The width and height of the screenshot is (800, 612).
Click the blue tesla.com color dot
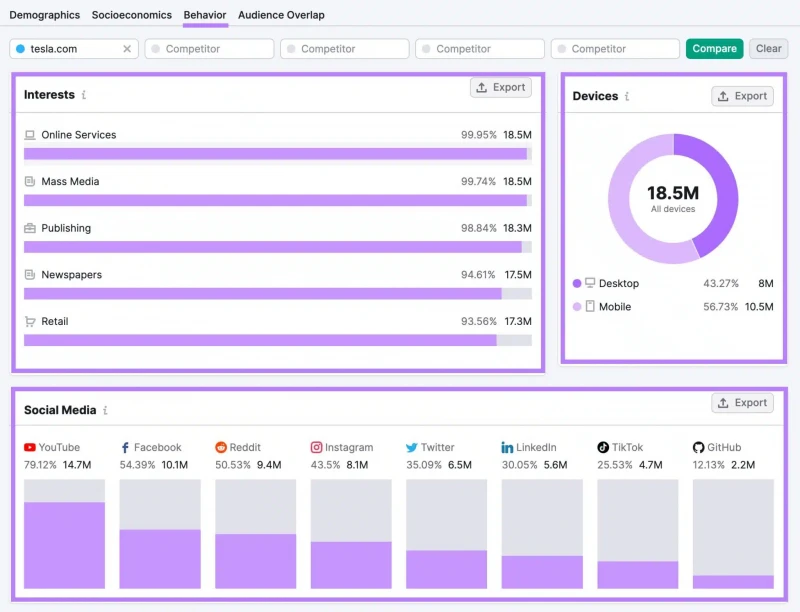coord(20,49)
